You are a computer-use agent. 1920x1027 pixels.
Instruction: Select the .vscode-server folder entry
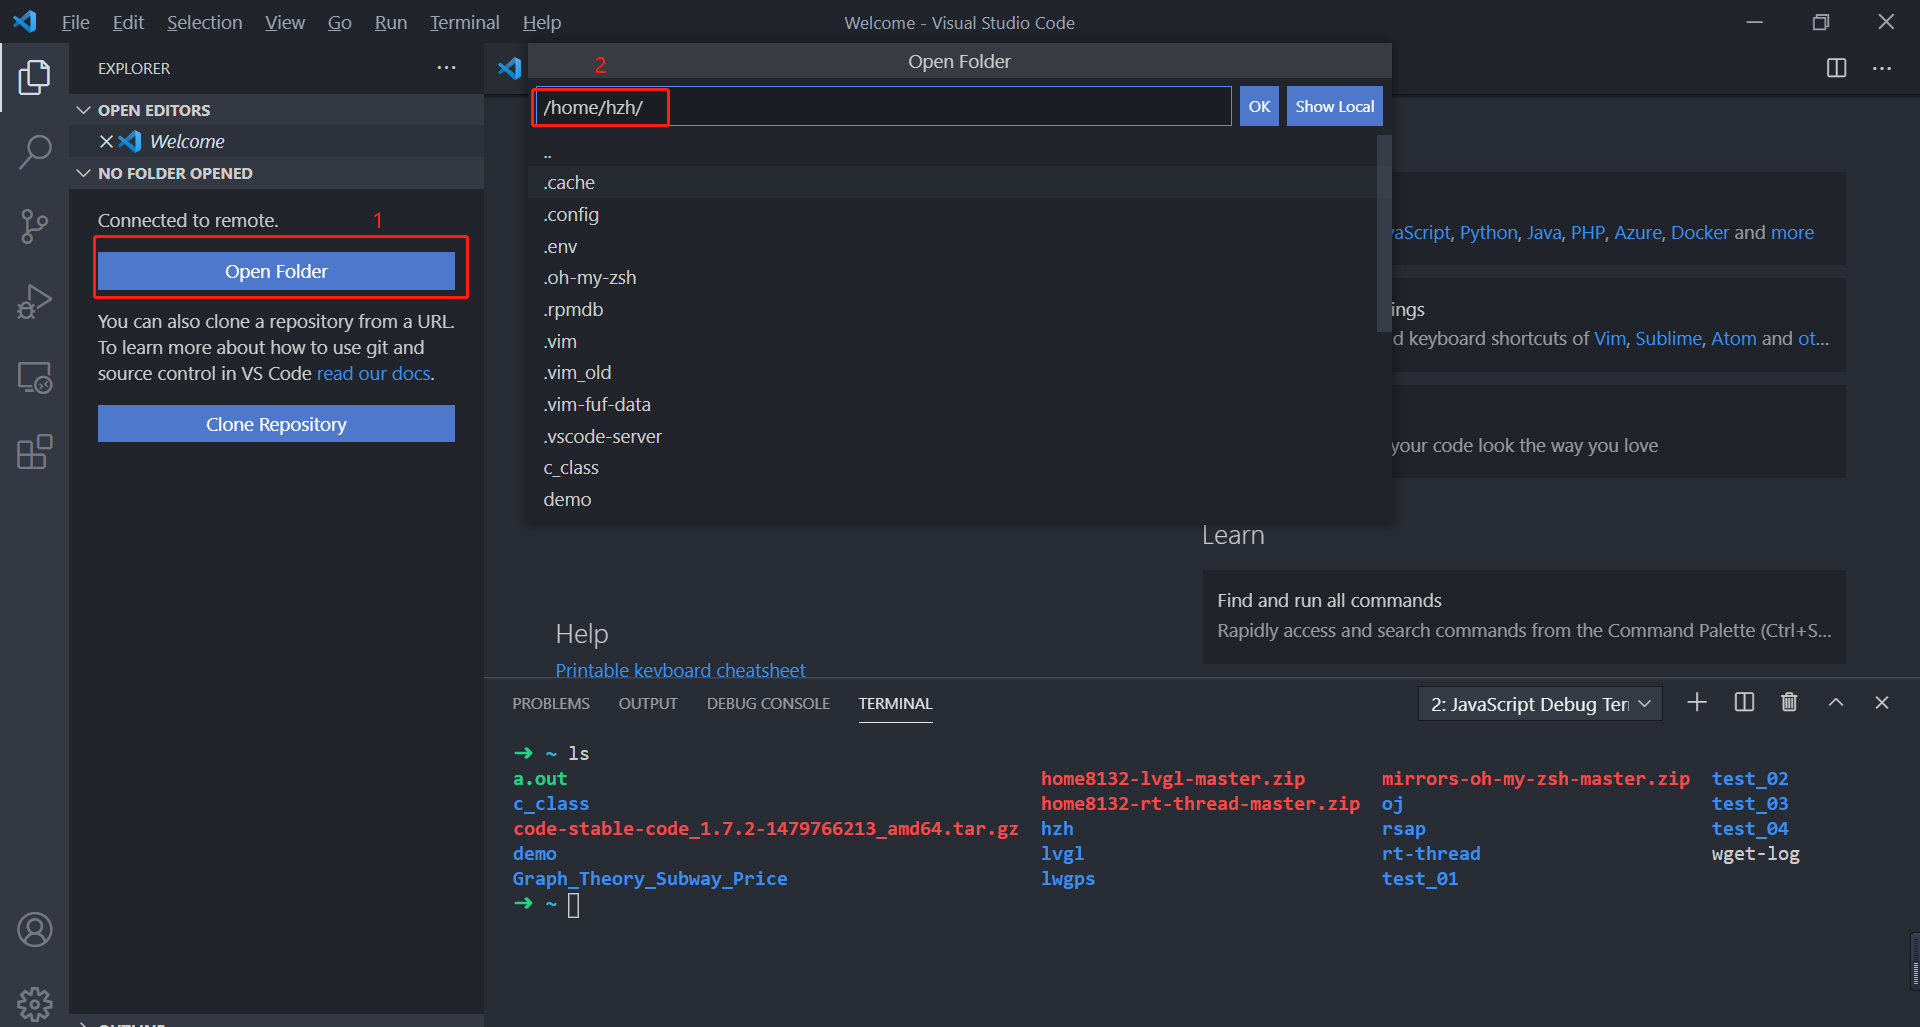[x=952, y=436]
